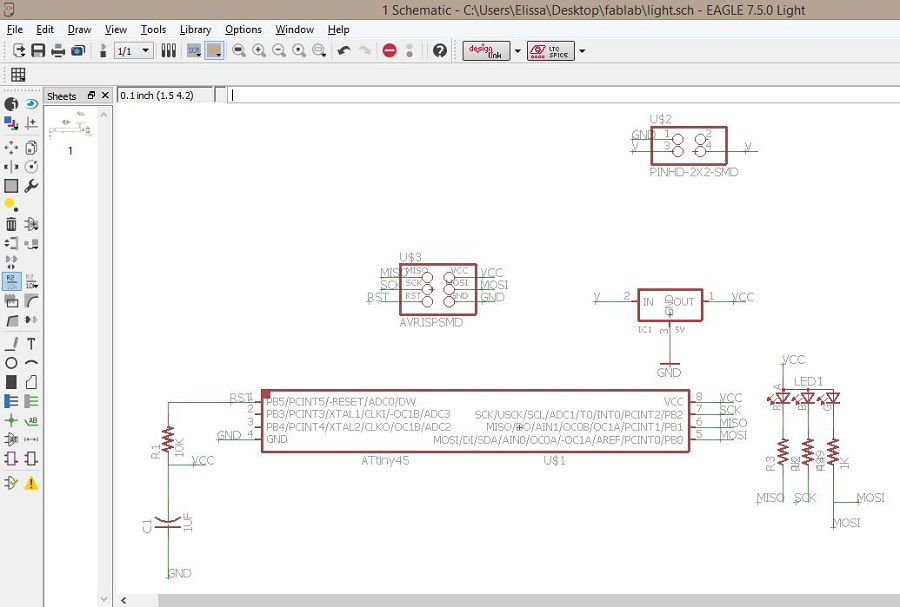This screenshot has width=900, height=607.
Task: Select the Text tool
Action: coord(31,344)
